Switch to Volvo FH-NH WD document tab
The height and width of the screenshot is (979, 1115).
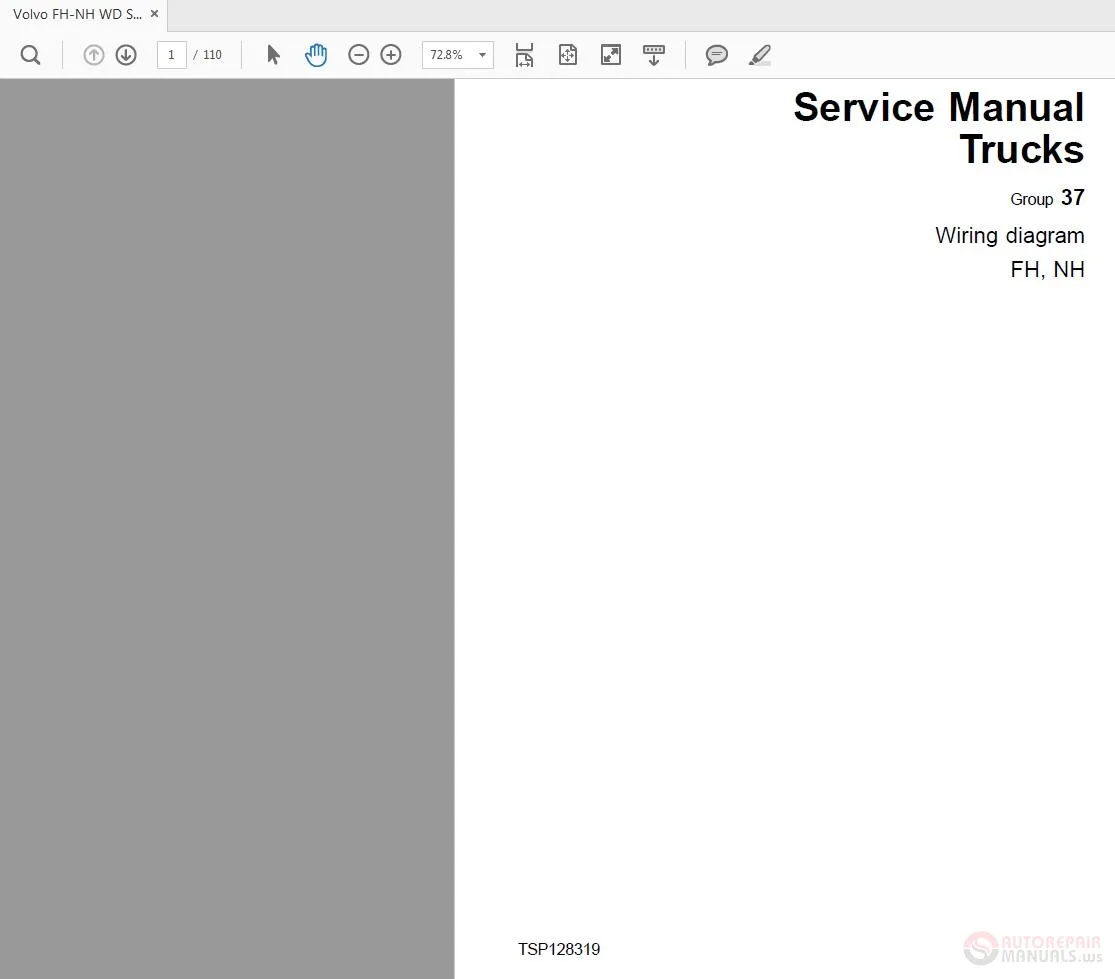click(77, 14)
